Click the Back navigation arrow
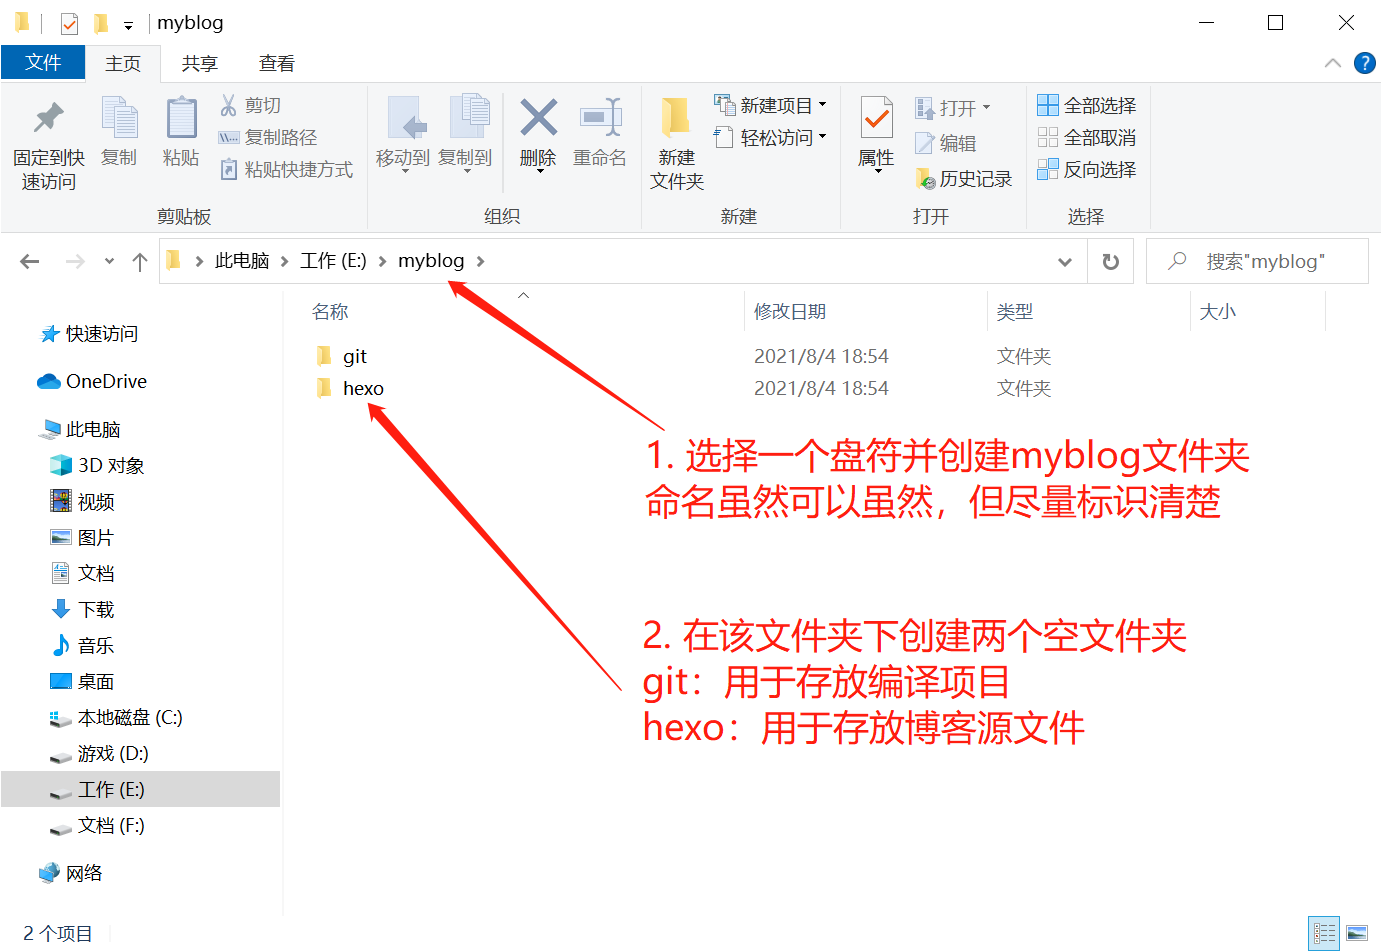The width and height of the screenshot is (1382, 952). (x=30, y=261)
